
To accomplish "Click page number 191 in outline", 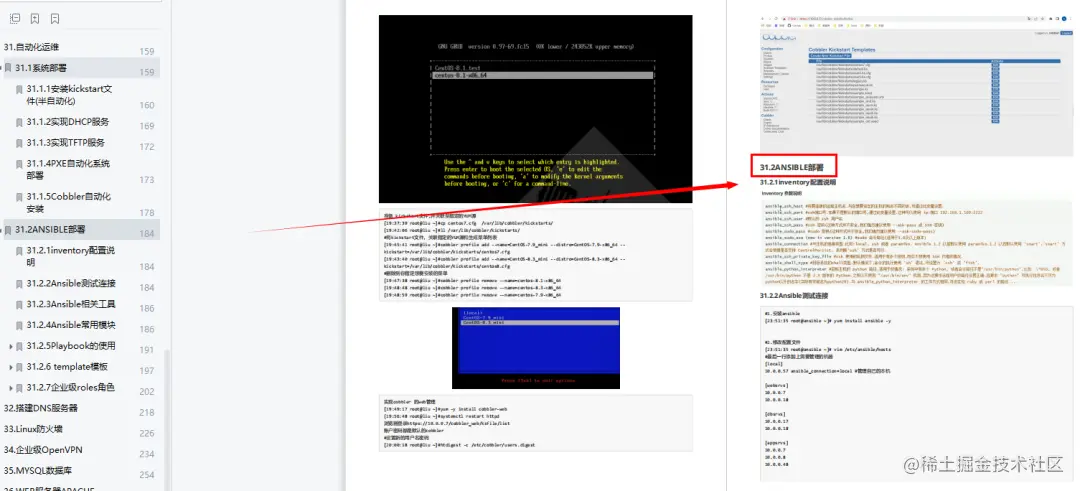I will [147, 350].
